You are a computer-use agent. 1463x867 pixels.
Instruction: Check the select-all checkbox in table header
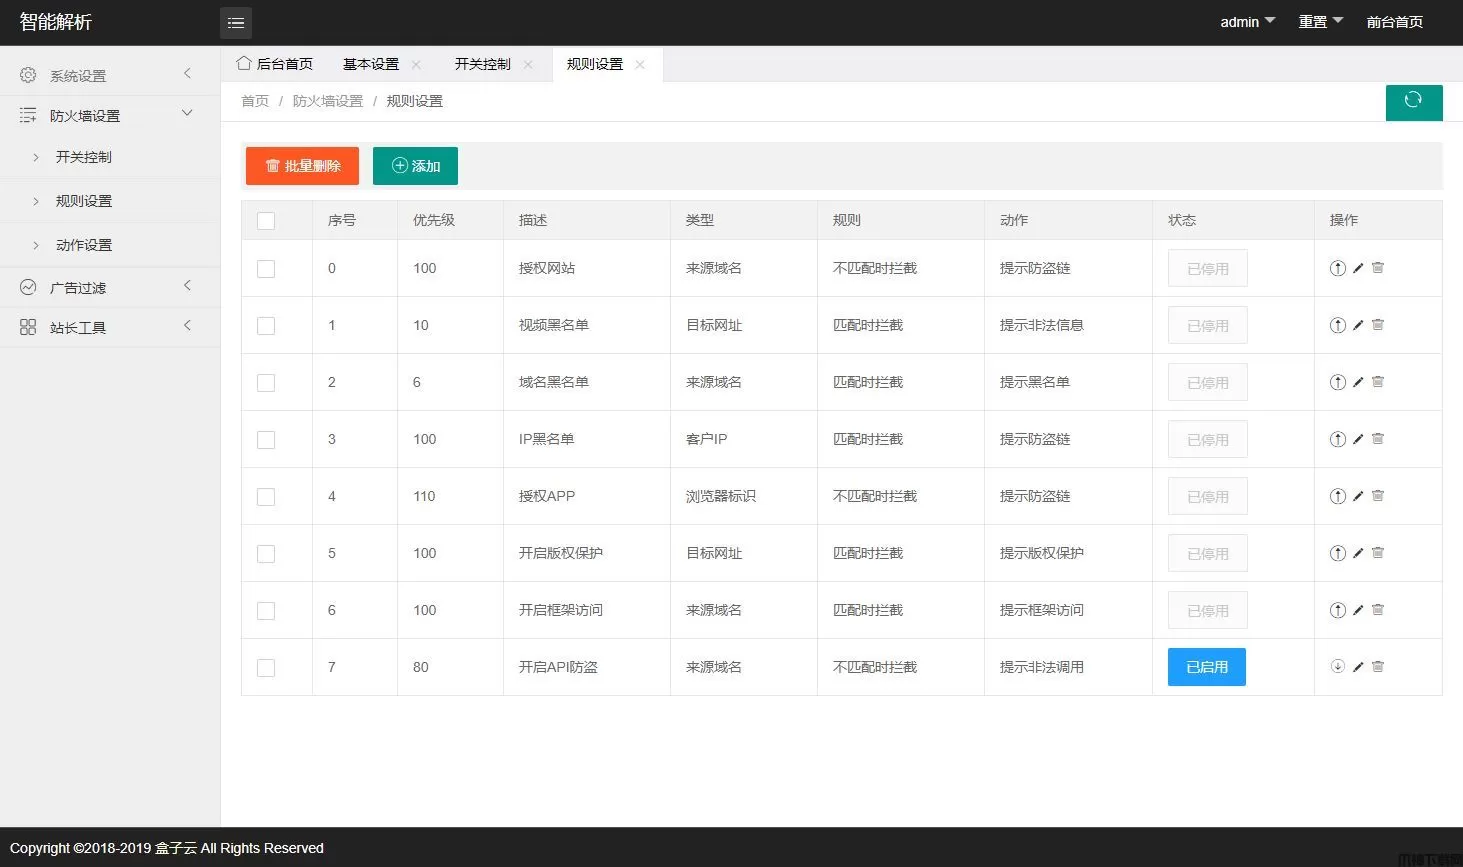(x=266, y=221)
